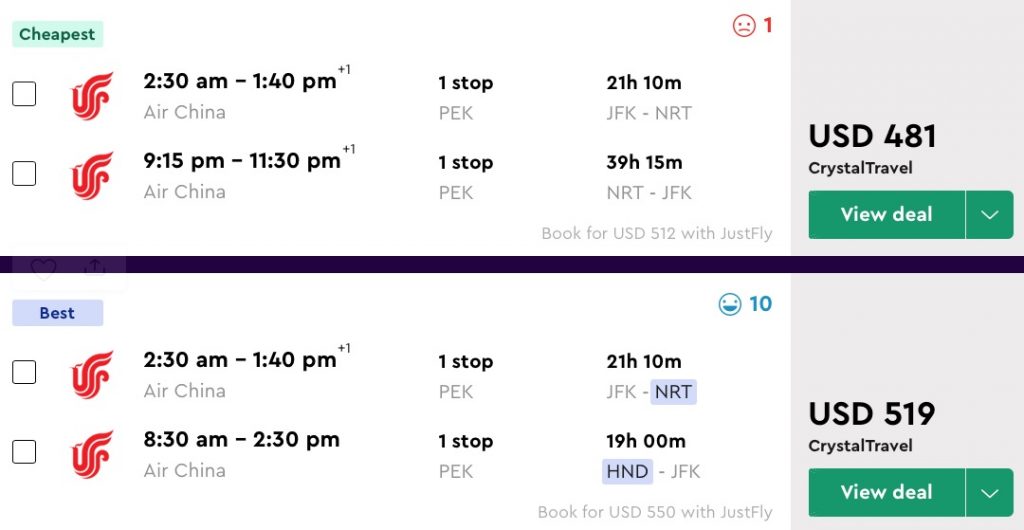The width and height of the screenshot is (1024, 530).
Task: Select the Cheapest deal's 2:30 am flight checkbox
Action: click(24, 94)
